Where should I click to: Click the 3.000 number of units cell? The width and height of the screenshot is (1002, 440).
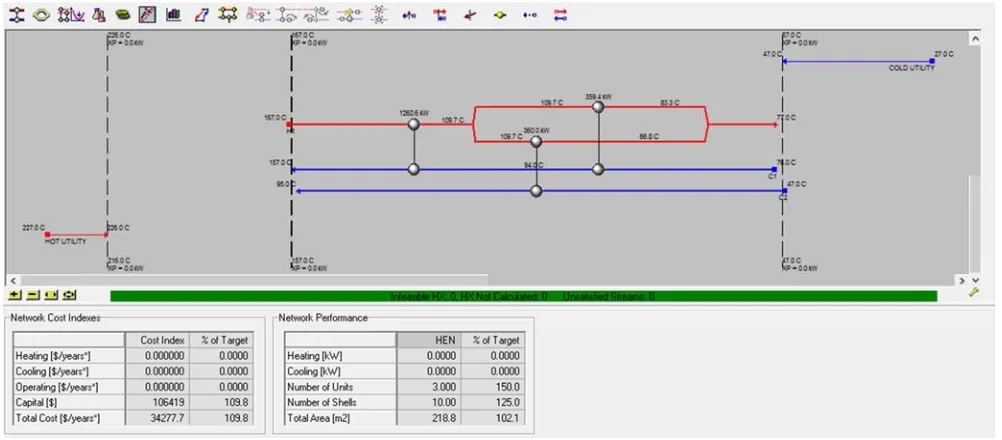pyautogui.click(x=428, y=387)
